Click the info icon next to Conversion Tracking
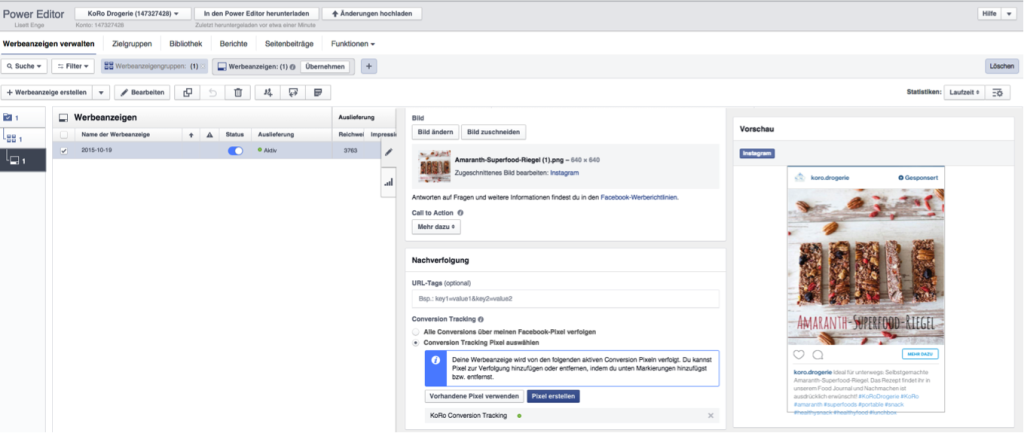Screen dimensions: 1024x433 point(481,320)
